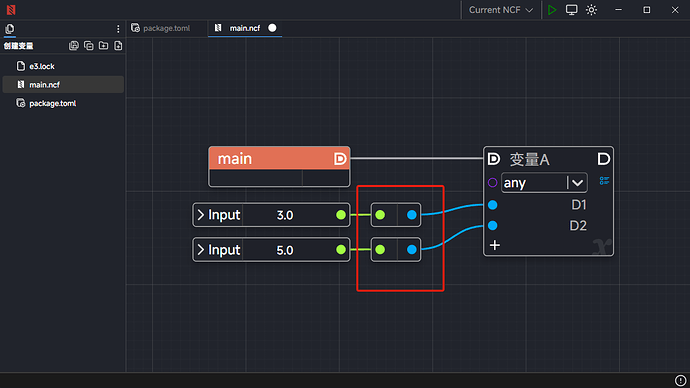Image resolution: width=690 pixels, height=388 pixels.
Task: Select the 变量A node title
Action: [x=529, y=160]
